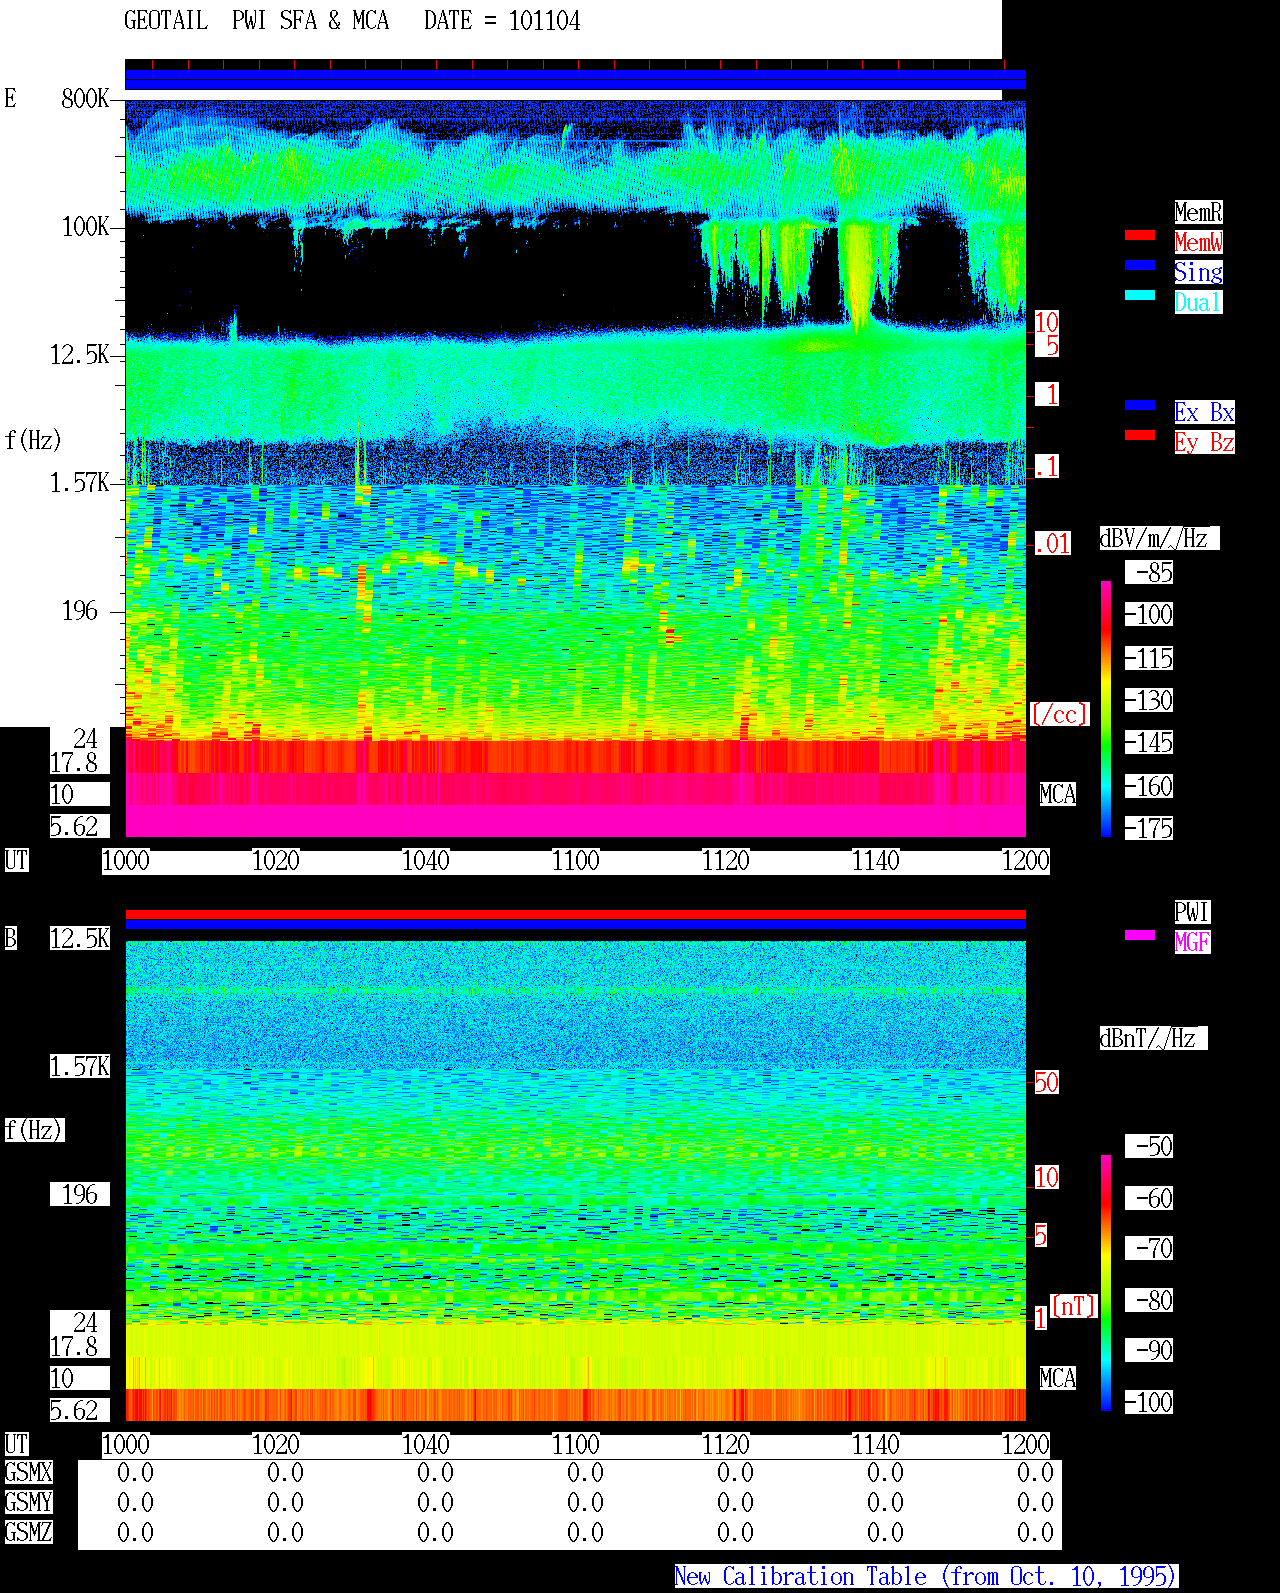
Task: Click 1100 on the magnetic panel UT axis
Action: 576,1444
